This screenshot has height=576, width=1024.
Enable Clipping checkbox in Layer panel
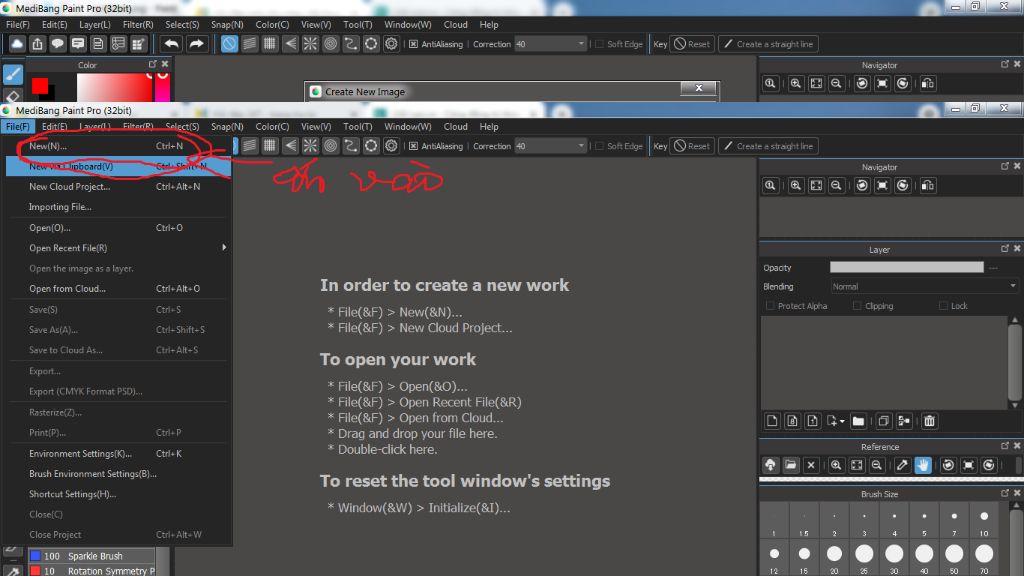tap(857, 306)
